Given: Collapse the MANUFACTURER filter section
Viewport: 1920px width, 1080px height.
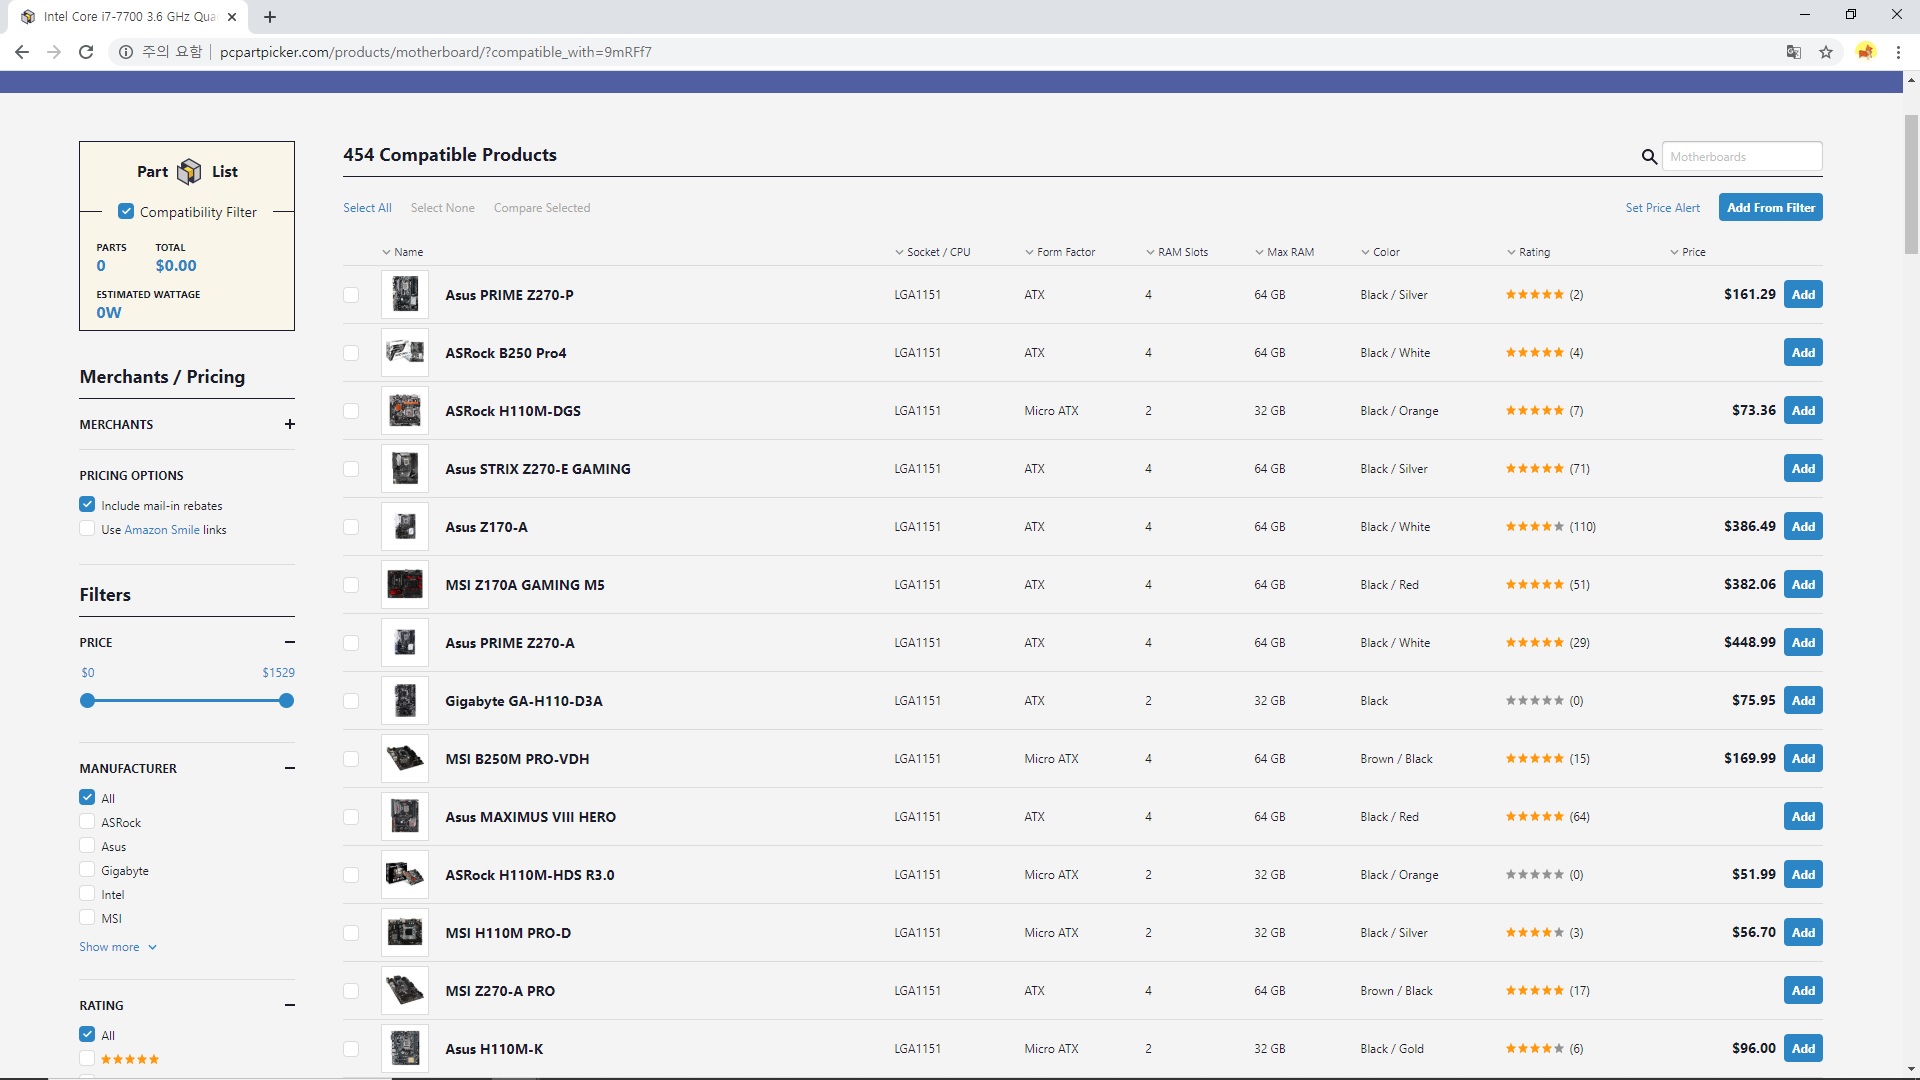Looking at the screenshot, I should pyautogui.click(x=290, y=768).
